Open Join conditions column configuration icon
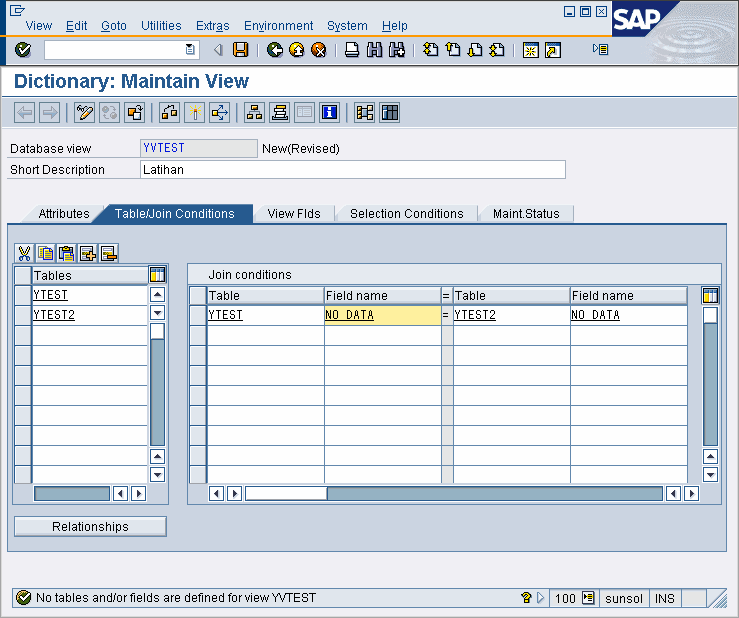739x618 pixels. pos(710,296)
